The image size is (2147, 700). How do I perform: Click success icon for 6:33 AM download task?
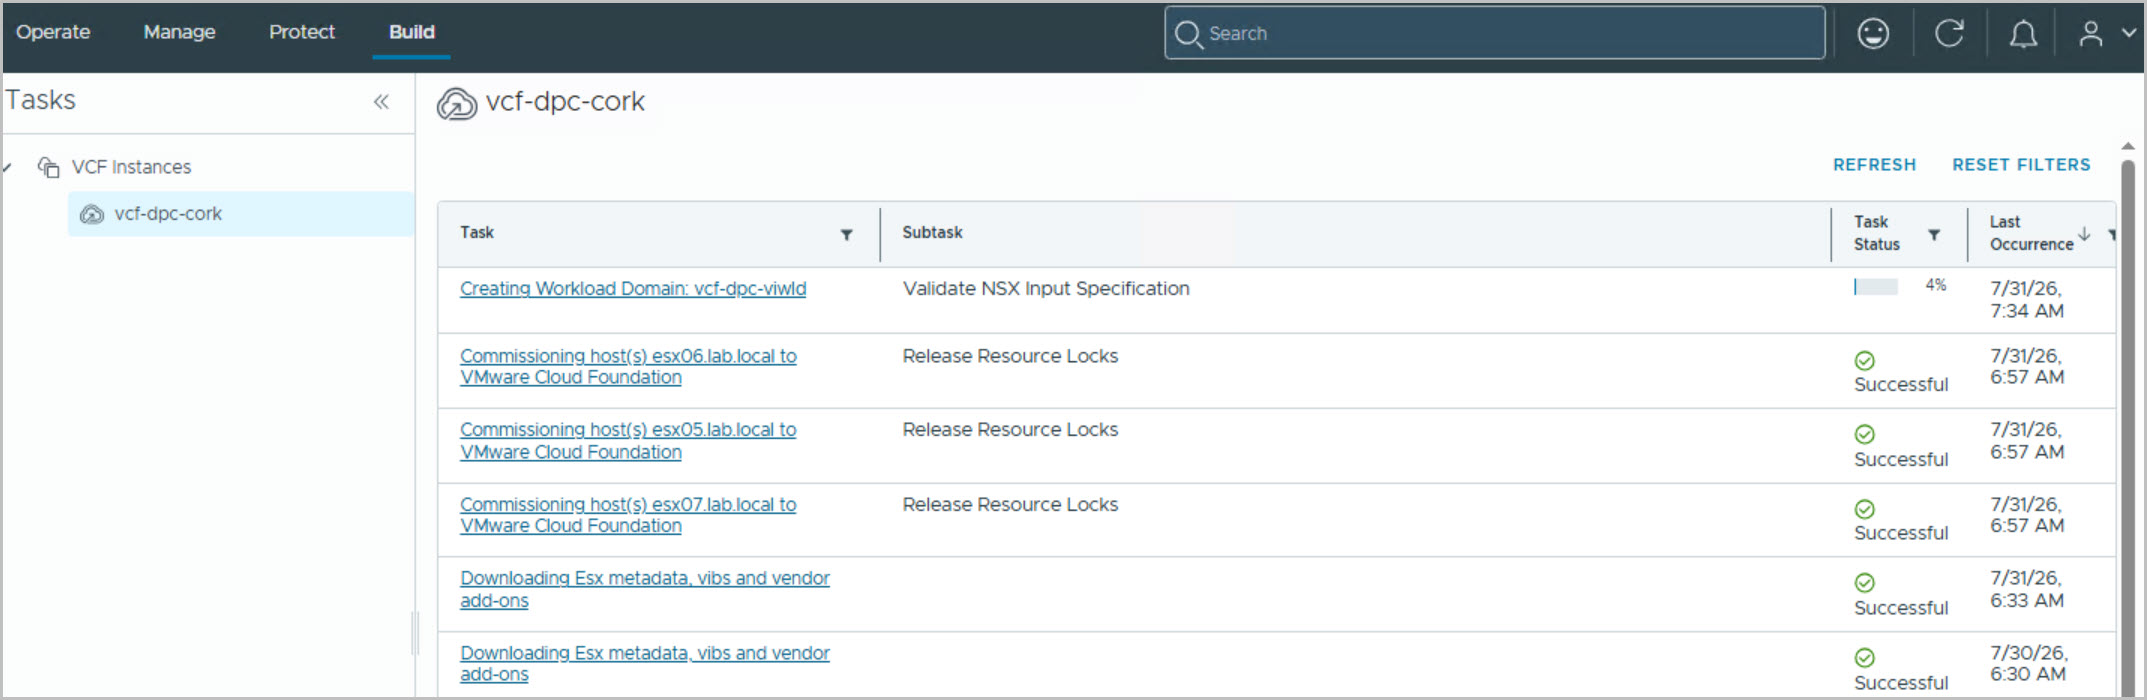1865,583
